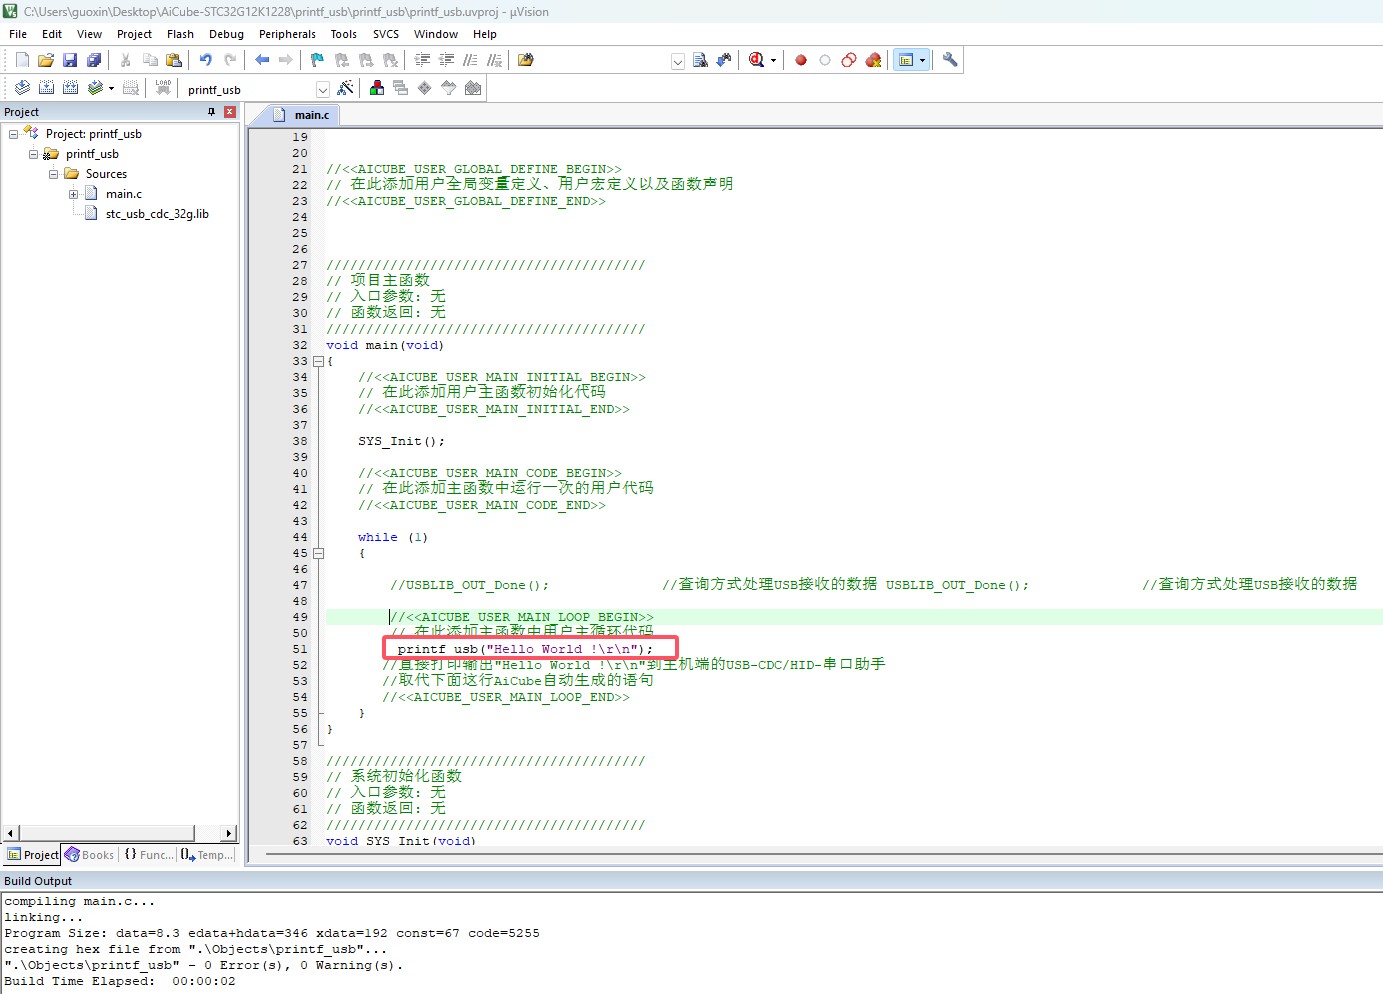Switch to the Books tab
1383x994 pixels.
[90, 855]
